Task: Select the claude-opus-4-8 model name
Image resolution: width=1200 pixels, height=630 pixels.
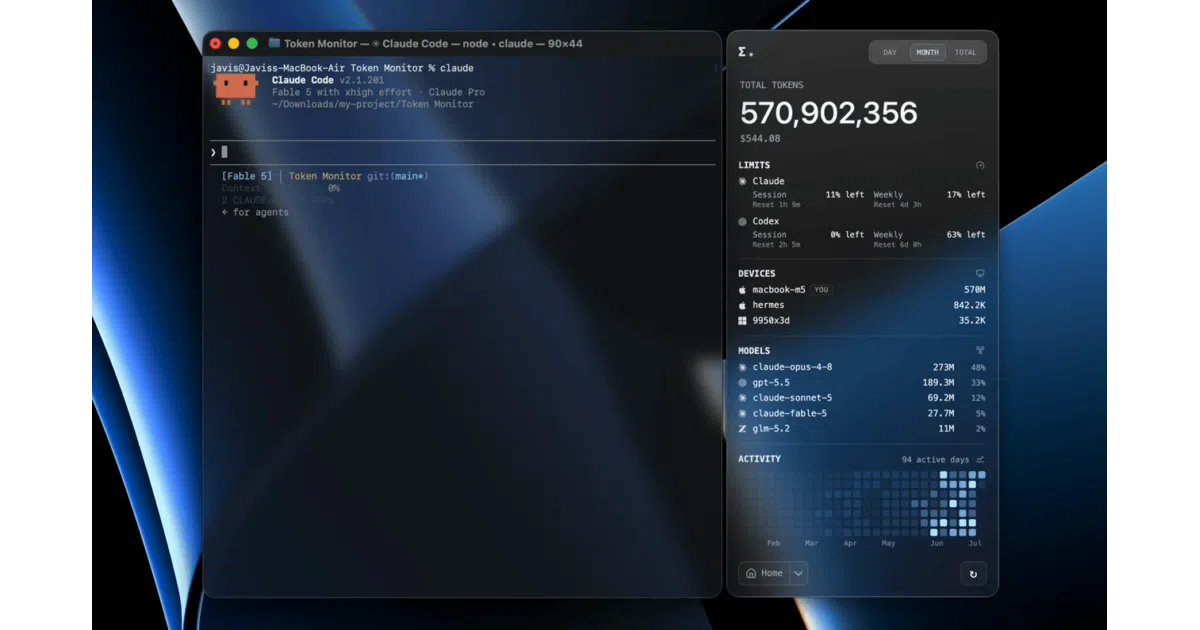Action: tap(792, 367)
